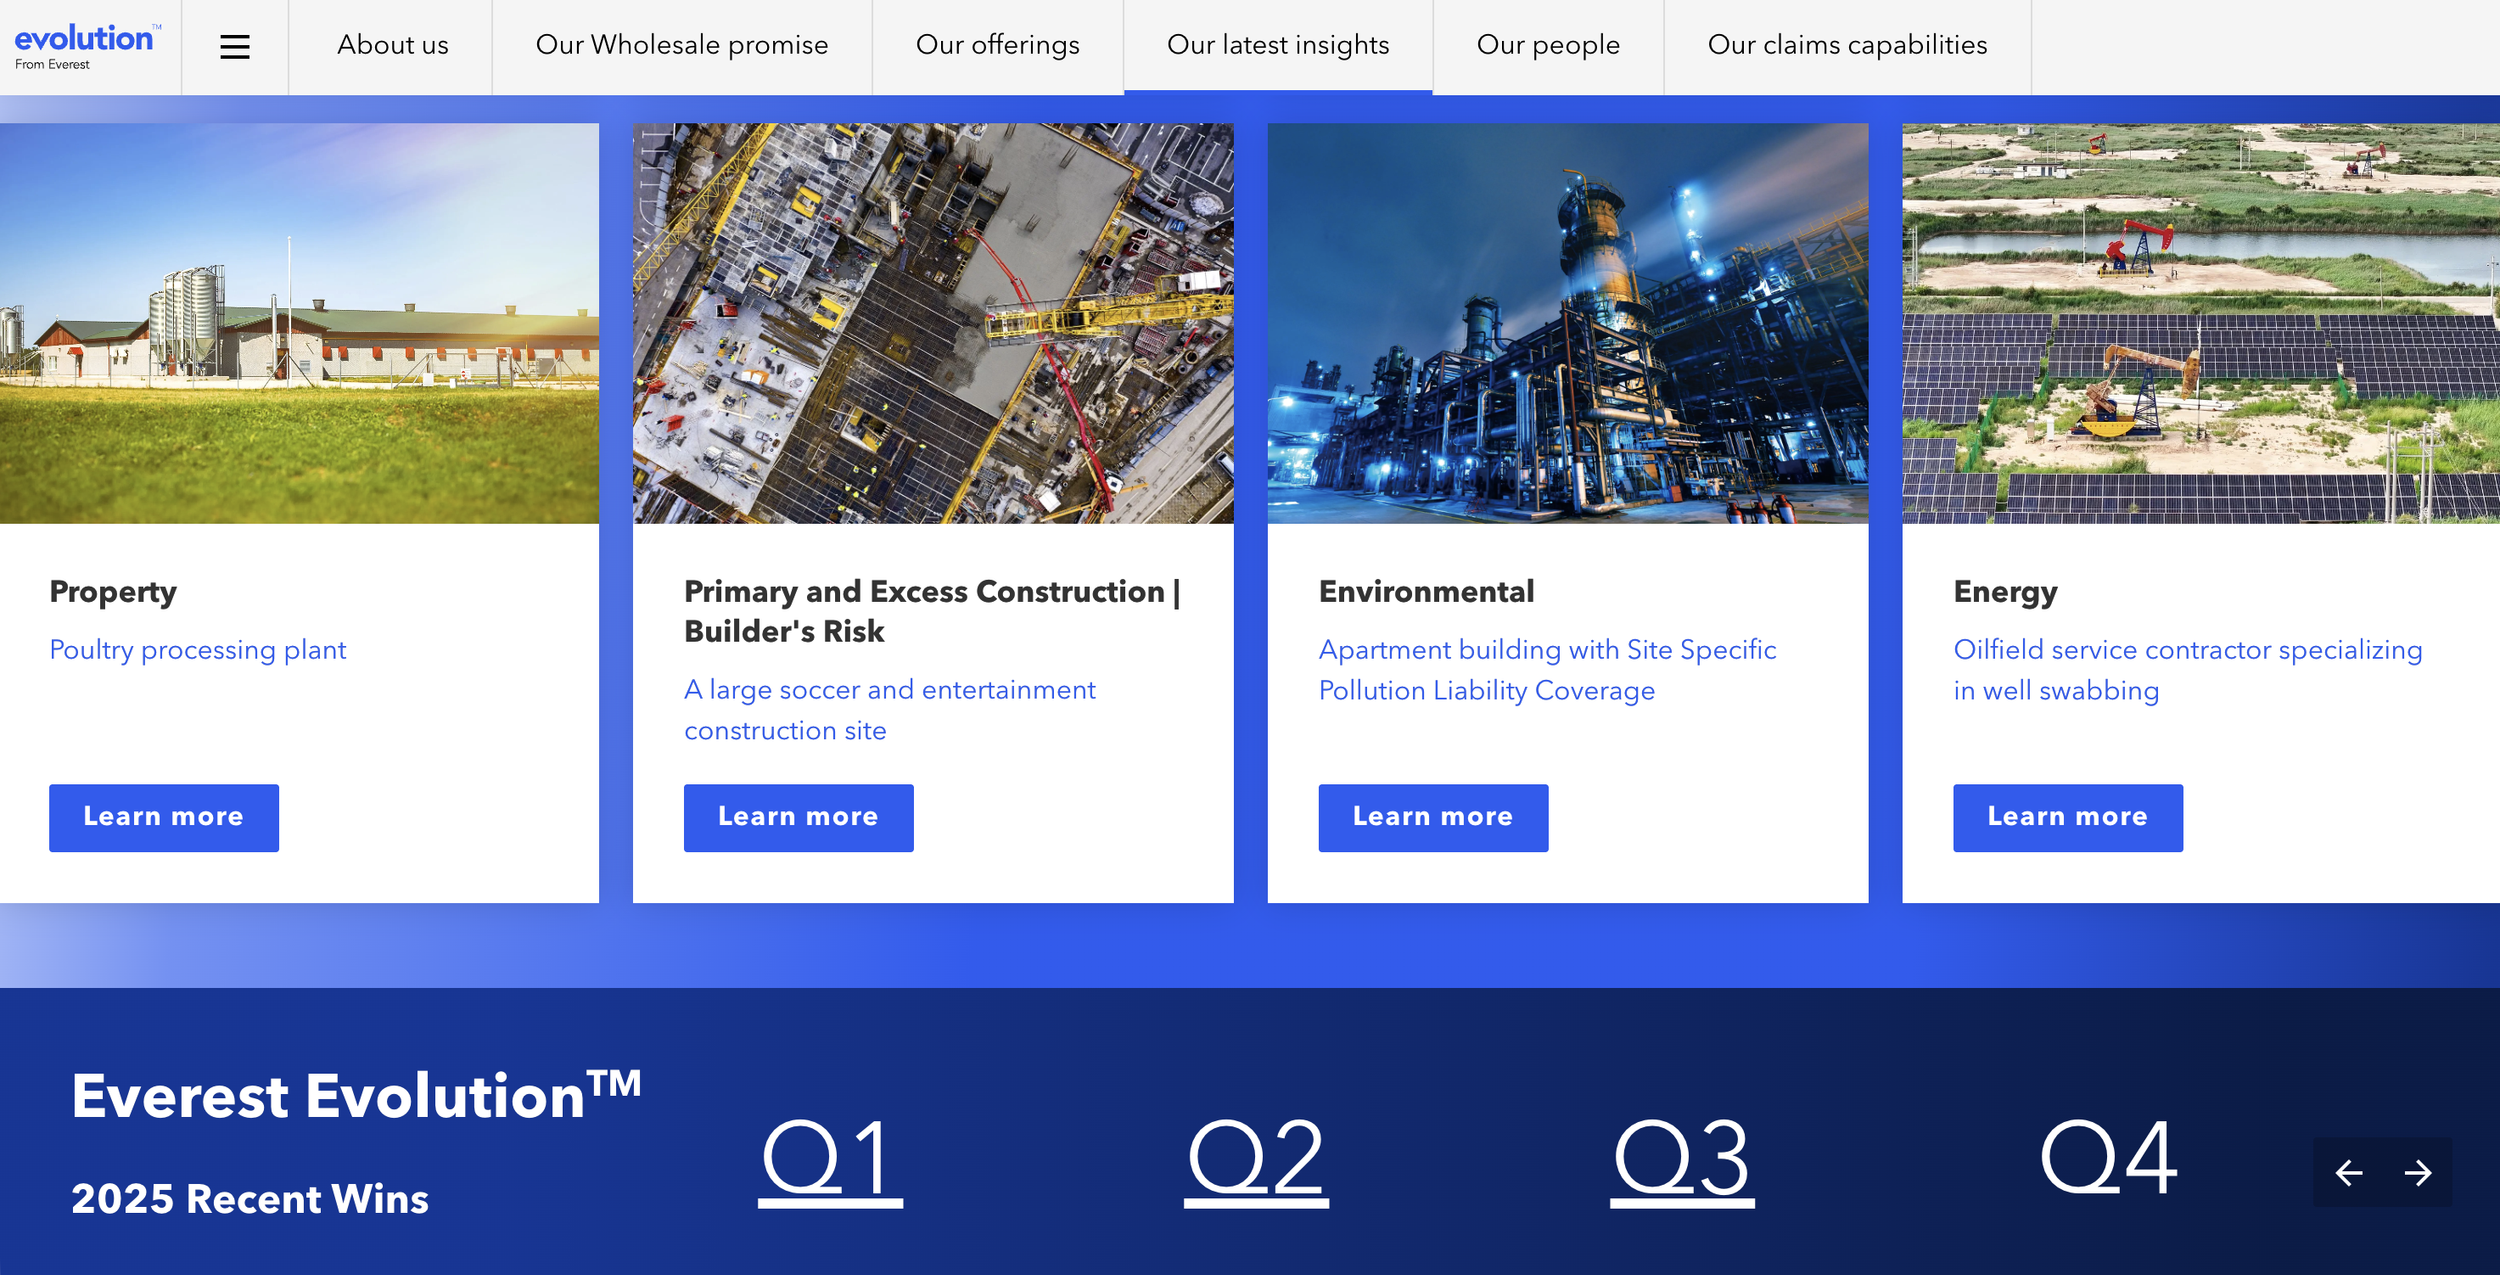Viewport: 2500px width, 1275px height.
Task: Click the previous arrow in carousel
Action: [x=2348, y=1172]
